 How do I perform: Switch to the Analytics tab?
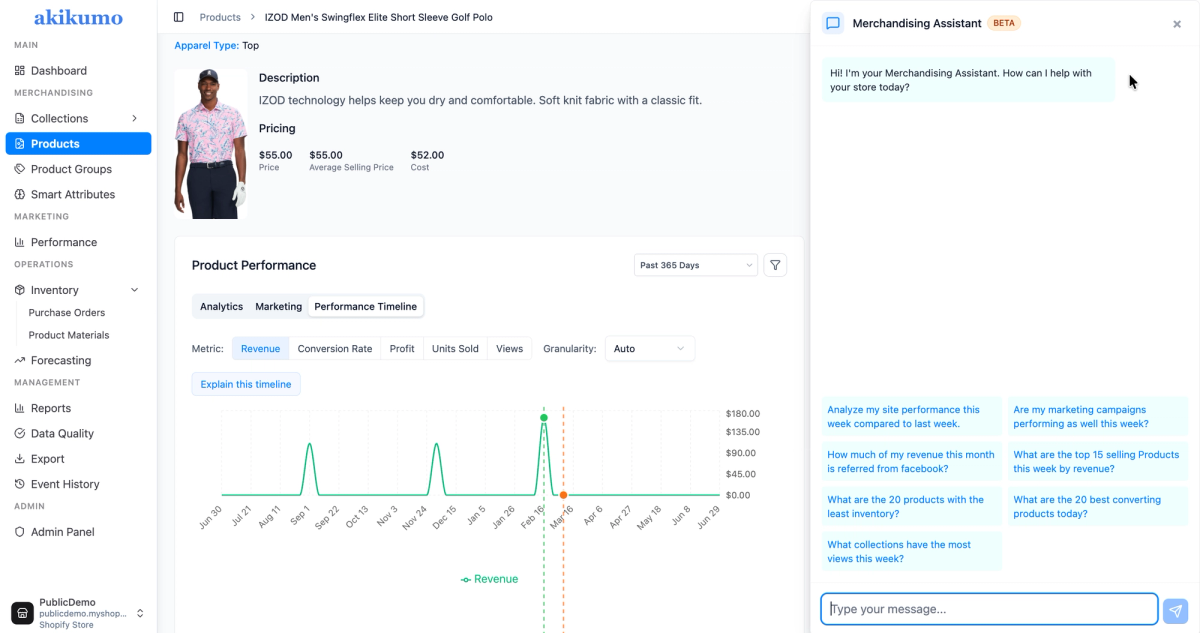221,307
